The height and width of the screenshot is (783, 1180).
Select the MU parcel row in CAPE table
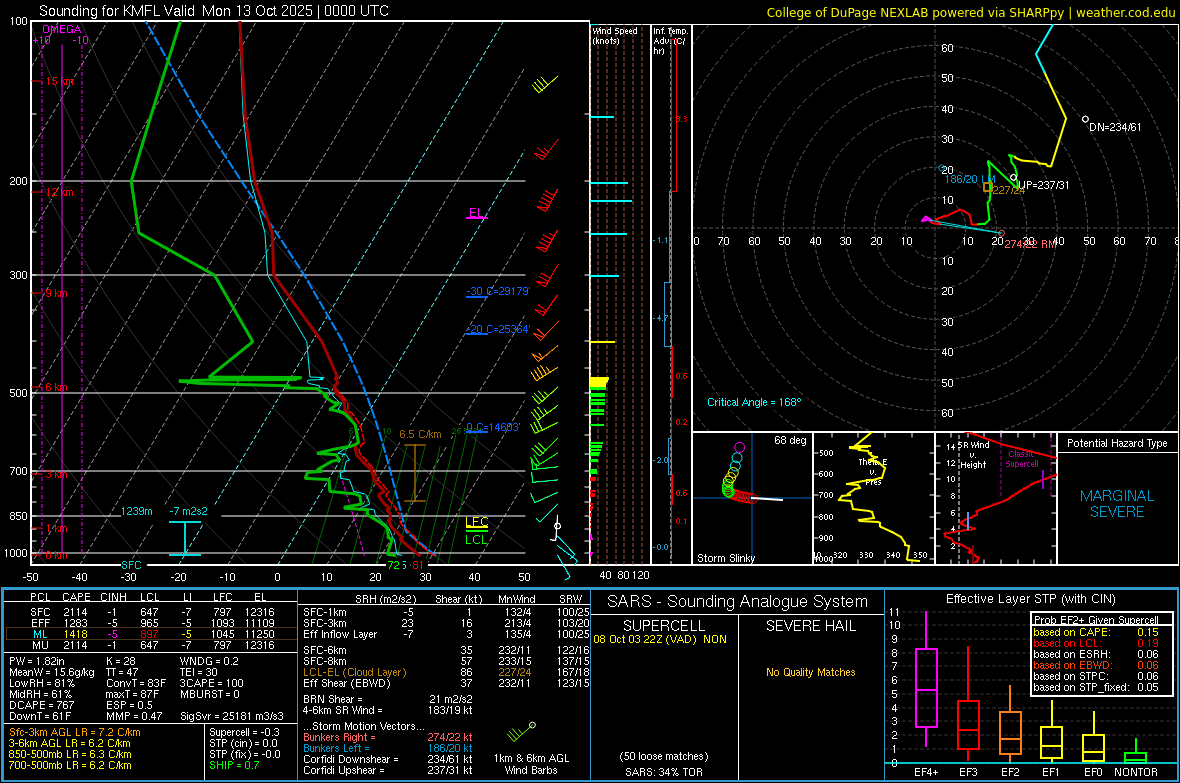(x=152, y=645)
